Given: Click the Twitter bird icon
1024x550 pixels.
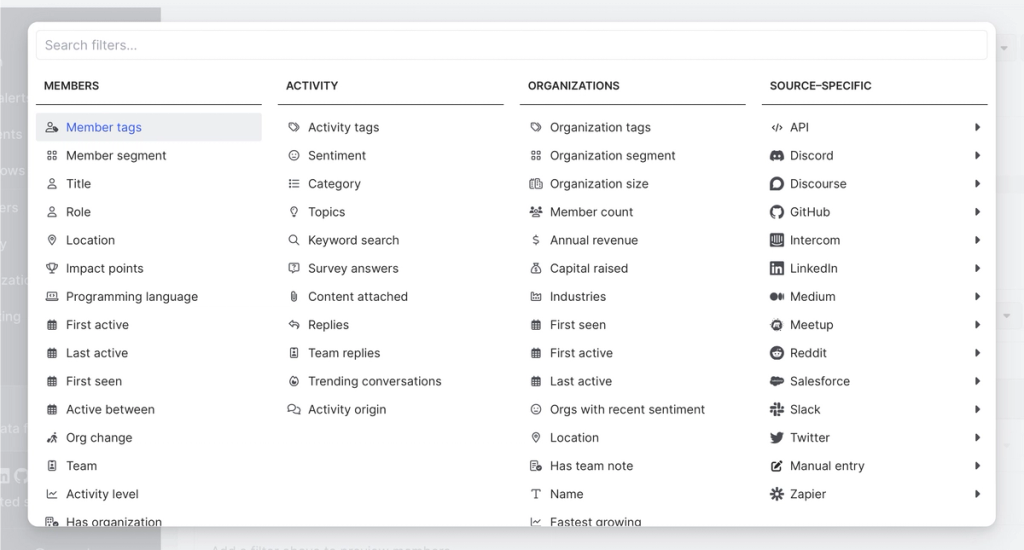Looking at the screenshot, I should tap(777, 438).
